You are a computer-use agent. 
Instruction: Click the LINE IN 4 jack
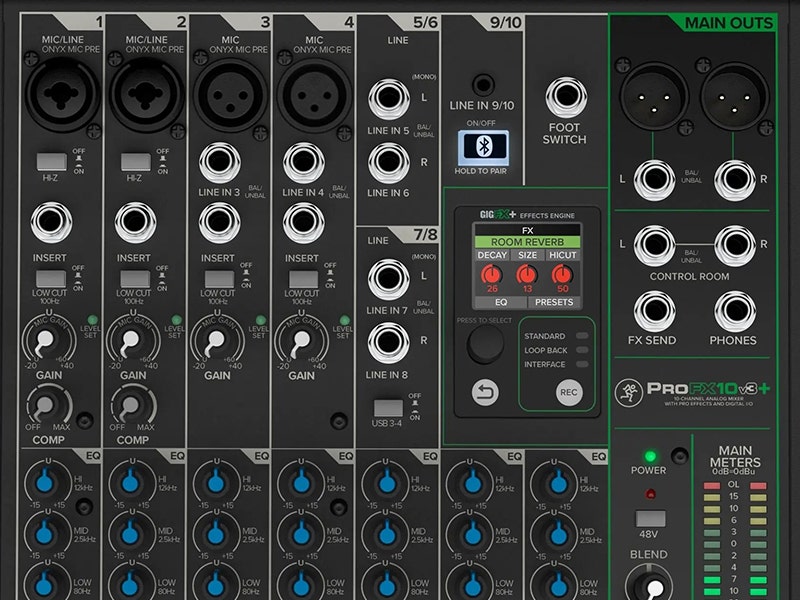pos(304,163)
